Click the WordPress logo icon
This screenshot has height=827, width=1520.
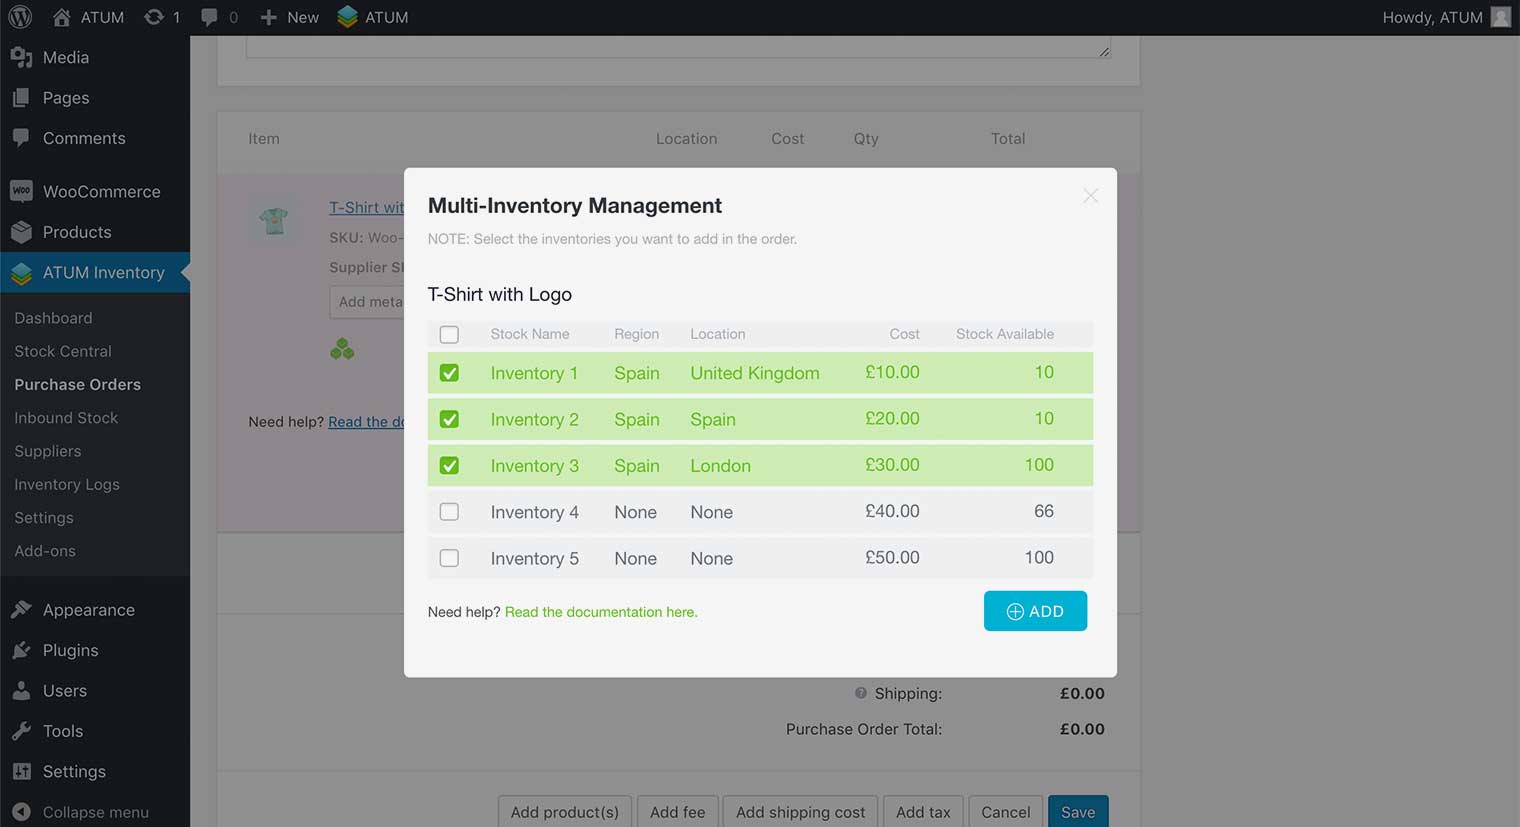[x=20, y=17]
